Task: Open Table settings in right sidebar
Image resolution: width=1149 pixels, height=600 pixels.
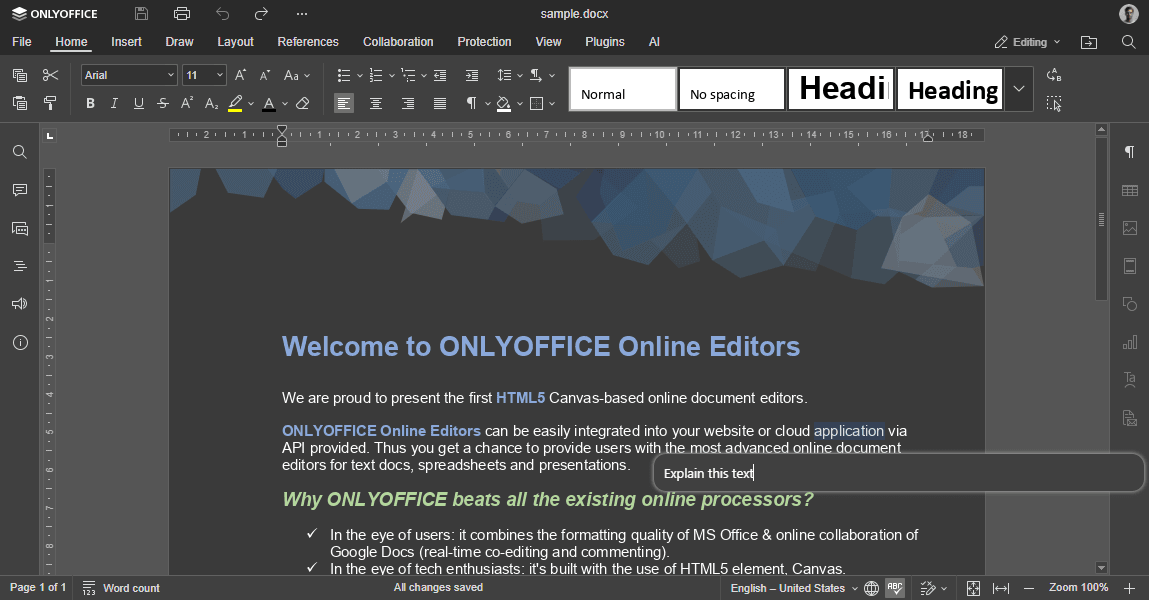Action: [1130, 190]
